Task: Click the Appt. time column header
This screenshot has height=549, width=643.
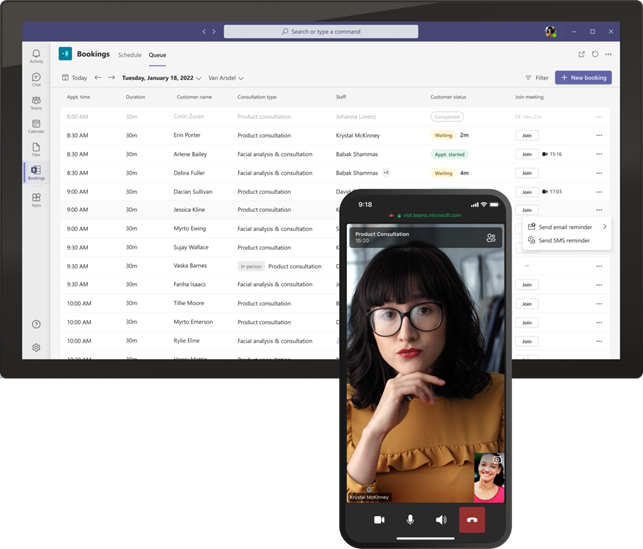Action: [x=78, y=97]
